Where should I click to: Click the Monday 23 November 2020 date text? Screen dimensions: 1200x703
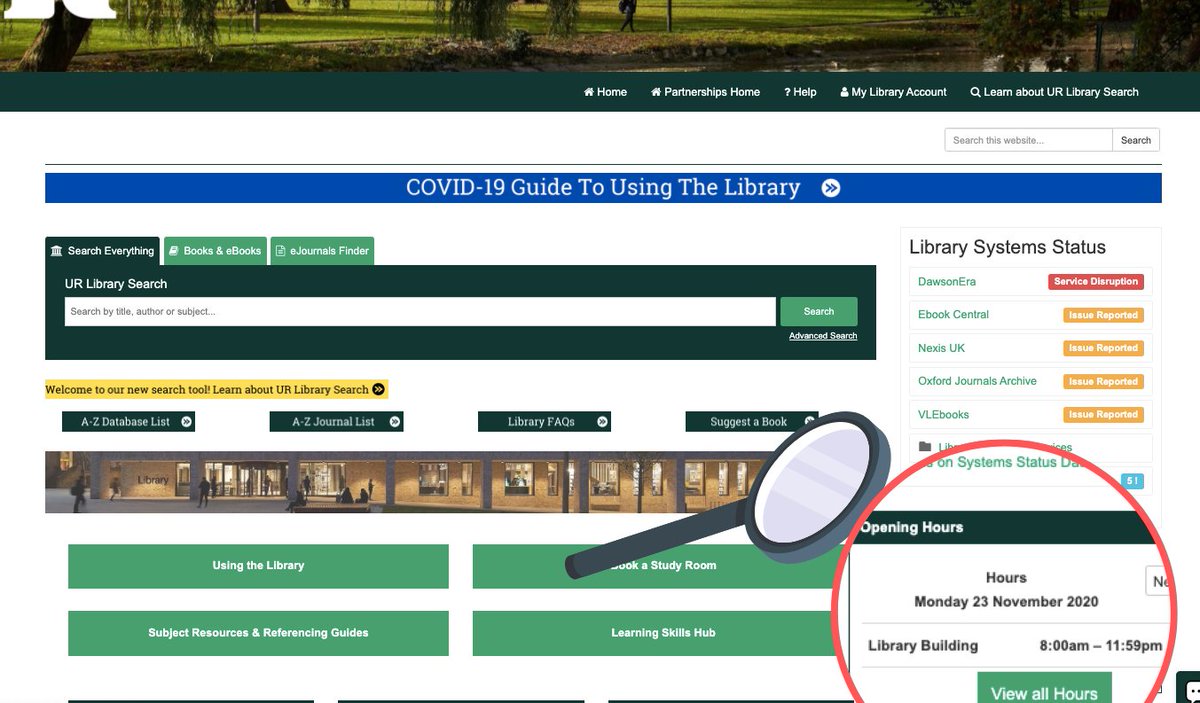(1006, 602)
